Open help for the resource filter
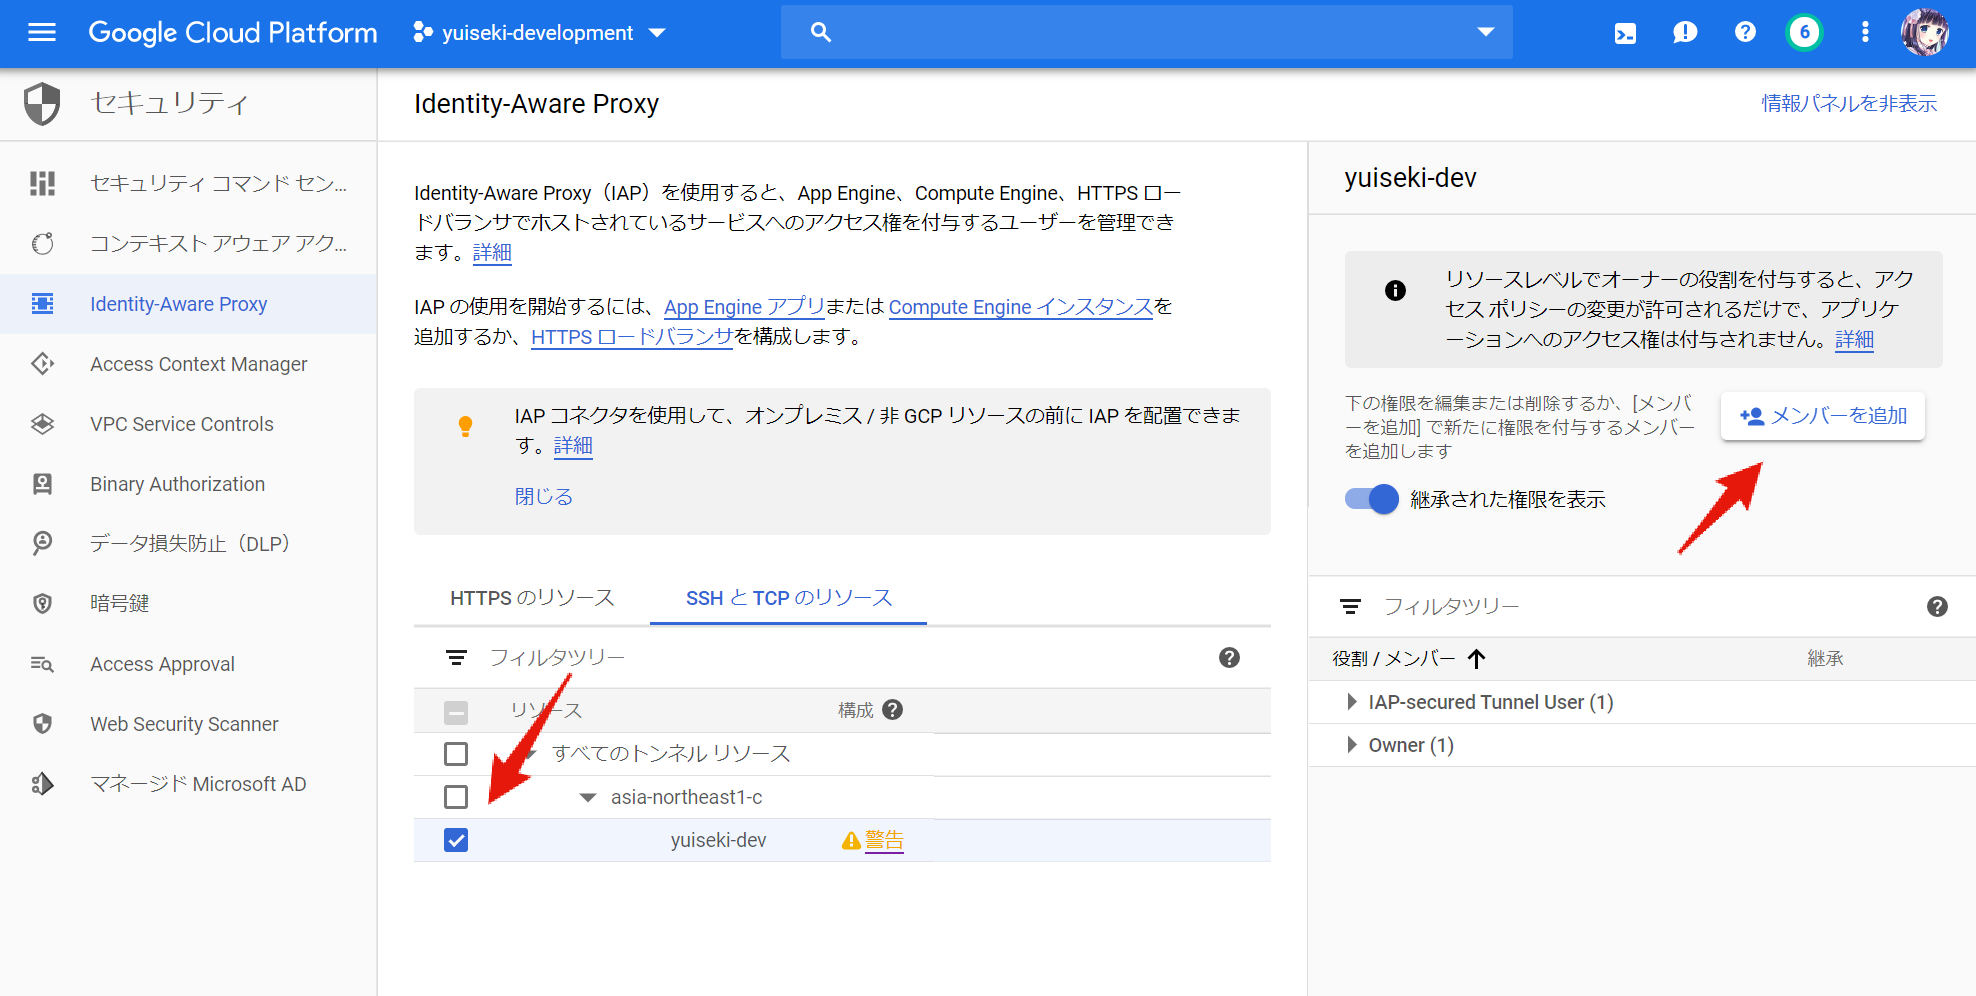The image size is (1976, 996). tap(1229, 658)
